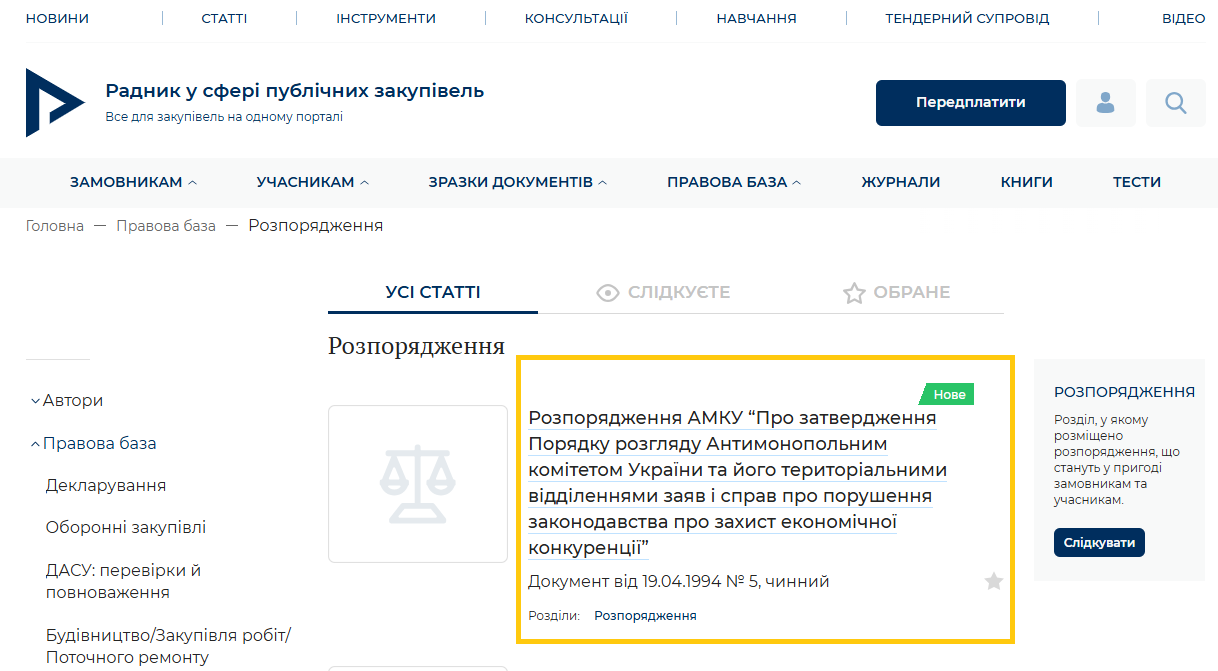
Task: Click the scales placeholder thumbnail
Action: (x=418, y=484)
